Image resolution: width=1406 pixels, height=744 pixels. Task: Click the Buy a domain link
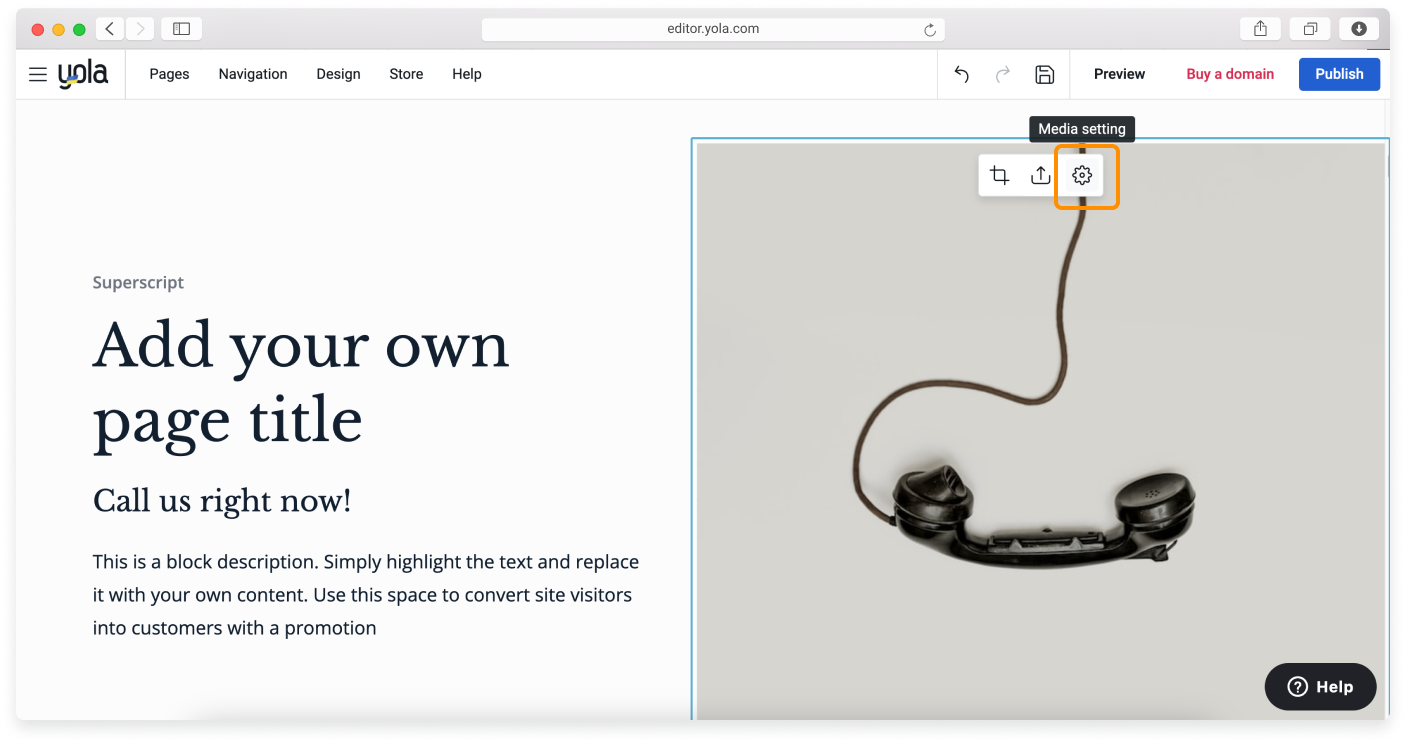(1230, 74)
